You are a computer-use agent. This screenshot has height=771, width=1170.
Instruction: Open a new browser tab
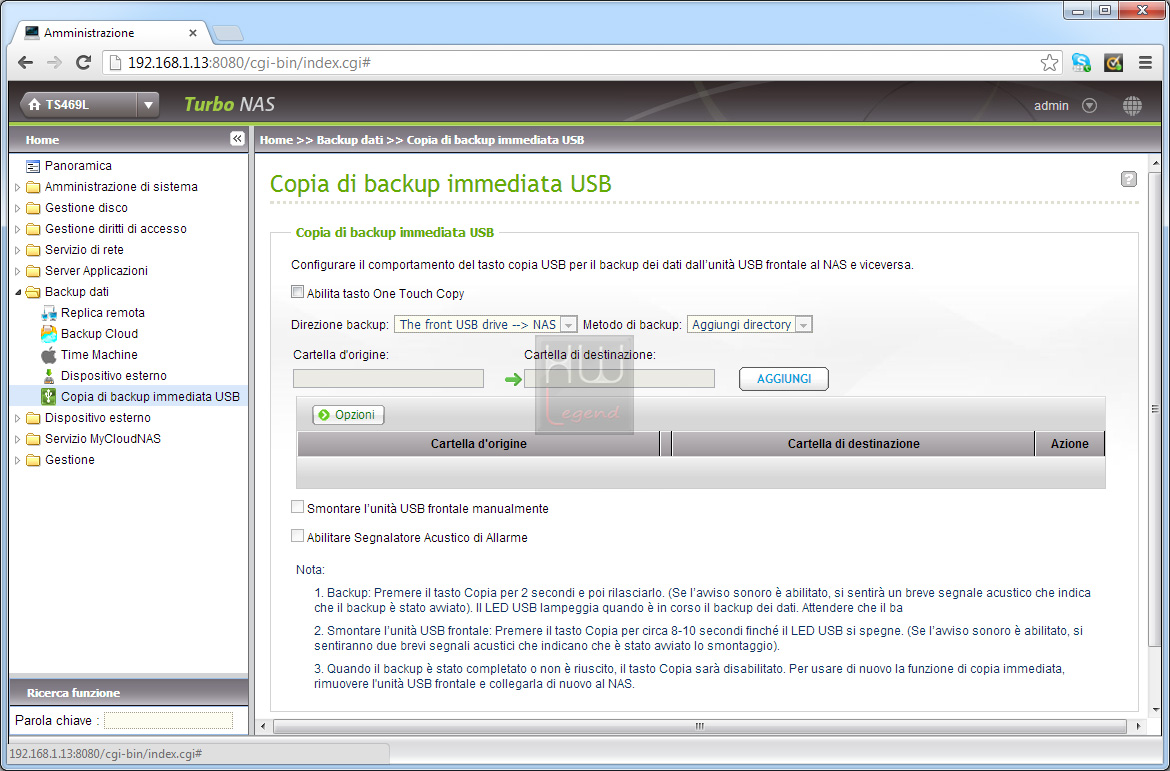(x=228, y=34)
